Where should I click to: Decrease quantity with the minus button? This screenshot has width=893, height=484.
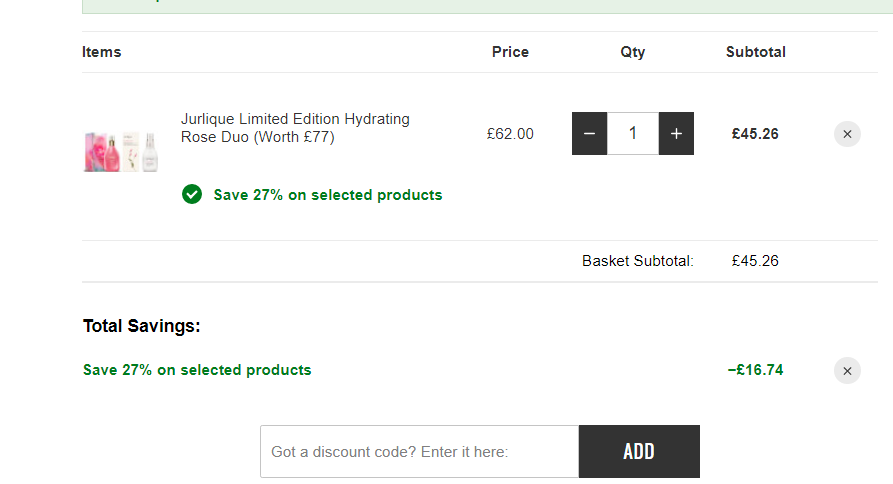pyautogui.click(x=589, y=134)
